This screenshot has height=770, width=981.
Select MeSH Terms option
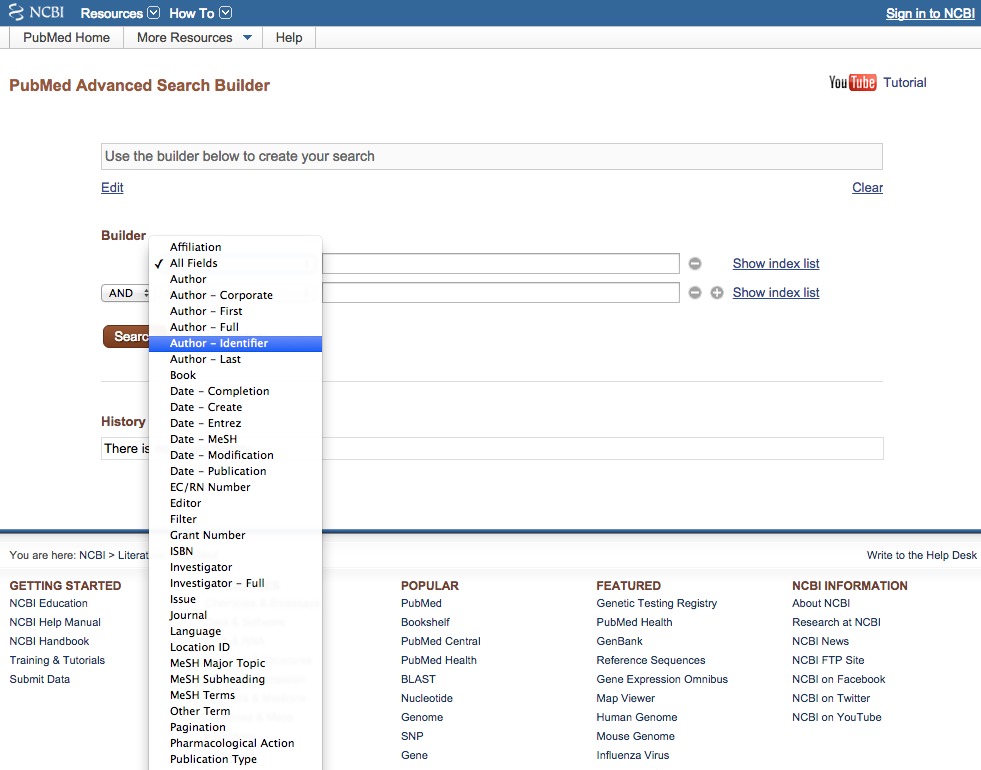point(235,696)
